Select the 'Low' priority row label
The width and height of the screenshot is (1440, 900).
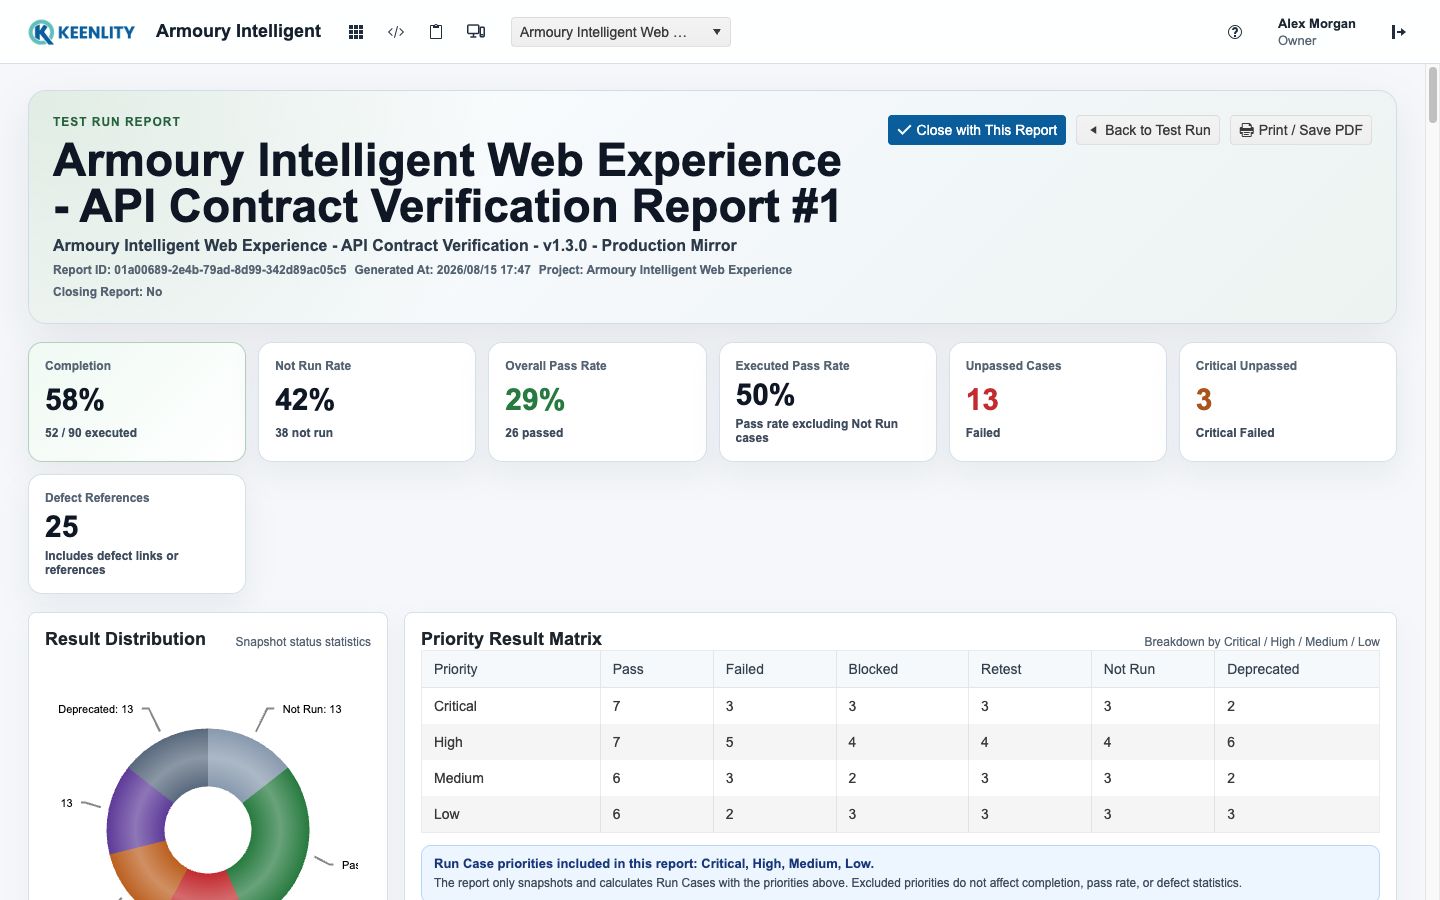[x=447, y=814]
